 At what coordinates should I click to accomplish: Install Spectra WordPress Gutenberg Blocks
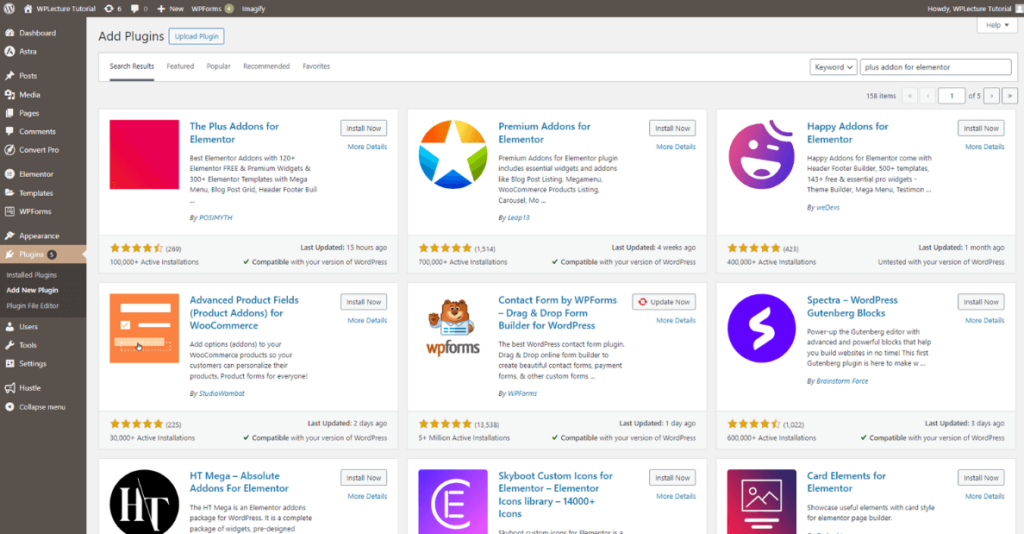tap(981, 302)
